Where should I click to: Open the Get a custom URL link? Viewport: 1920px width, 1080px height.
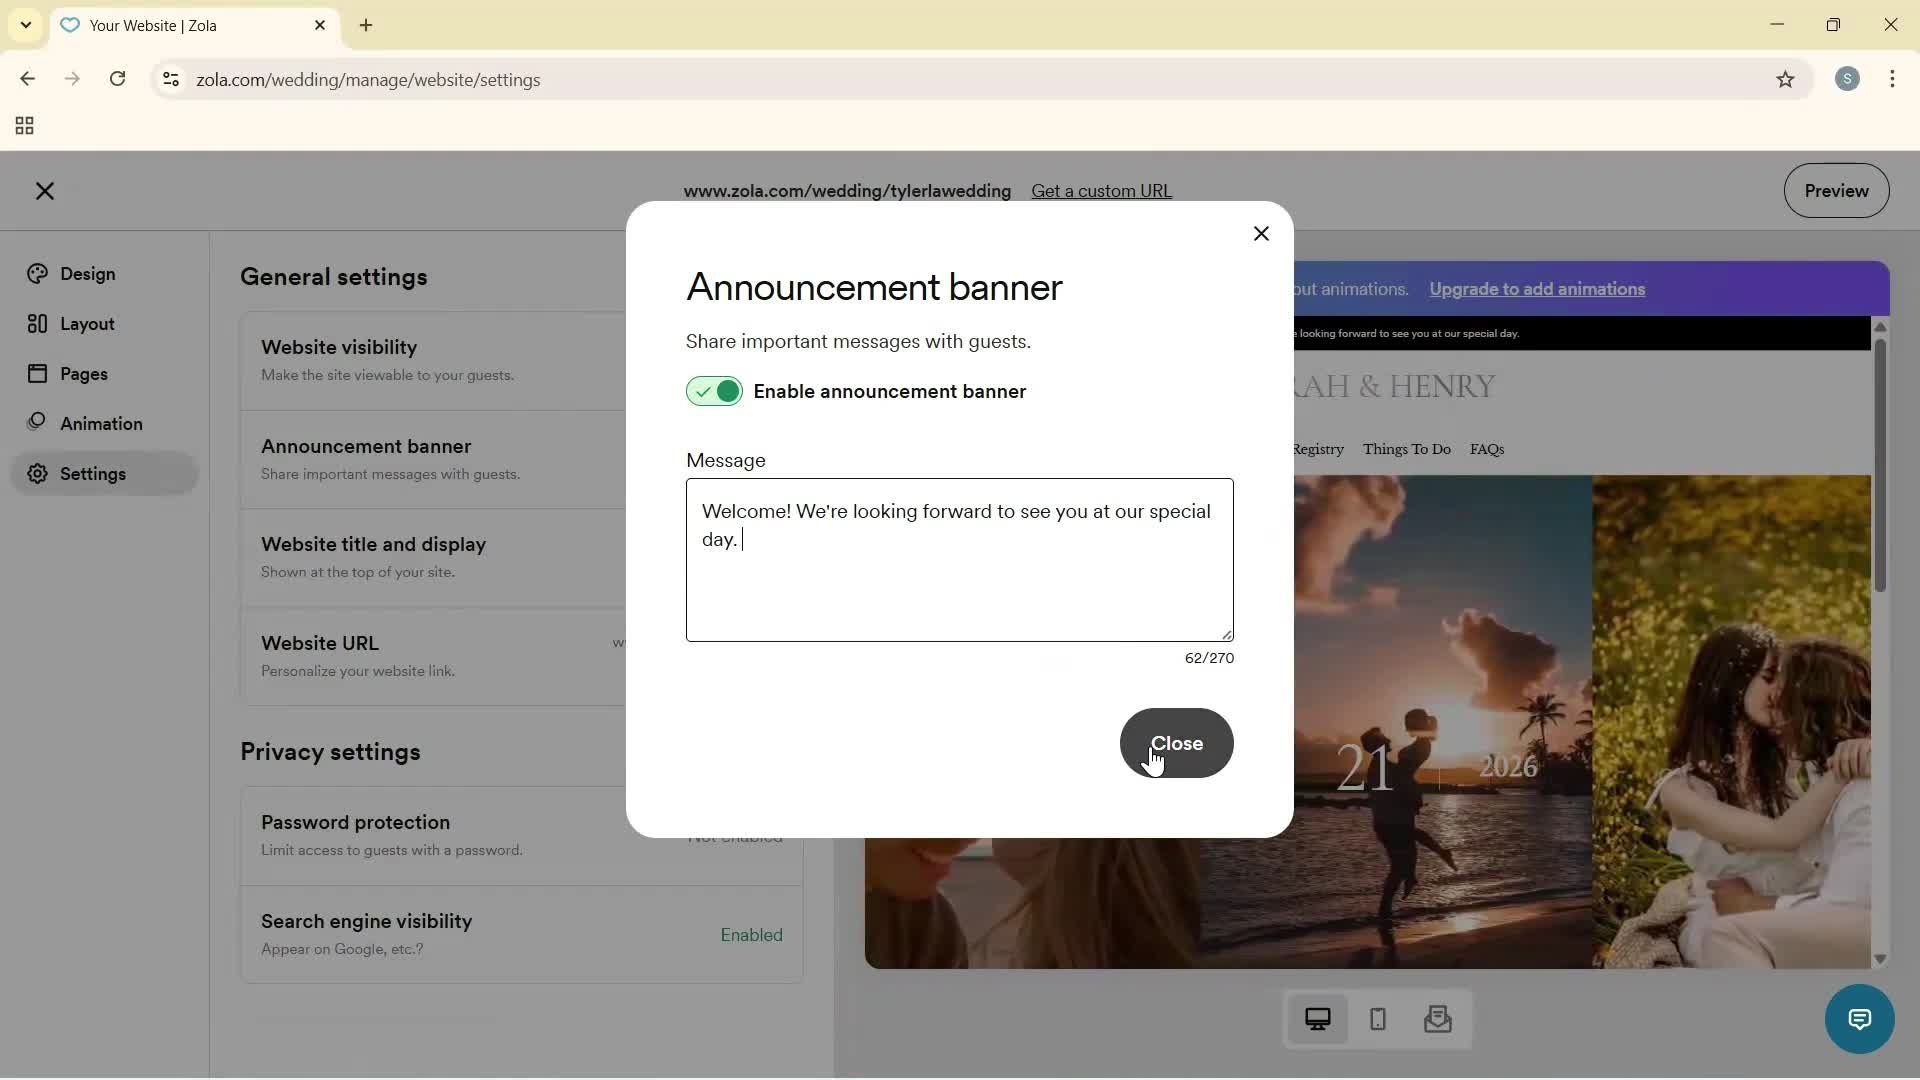(x=1101, y=191)
